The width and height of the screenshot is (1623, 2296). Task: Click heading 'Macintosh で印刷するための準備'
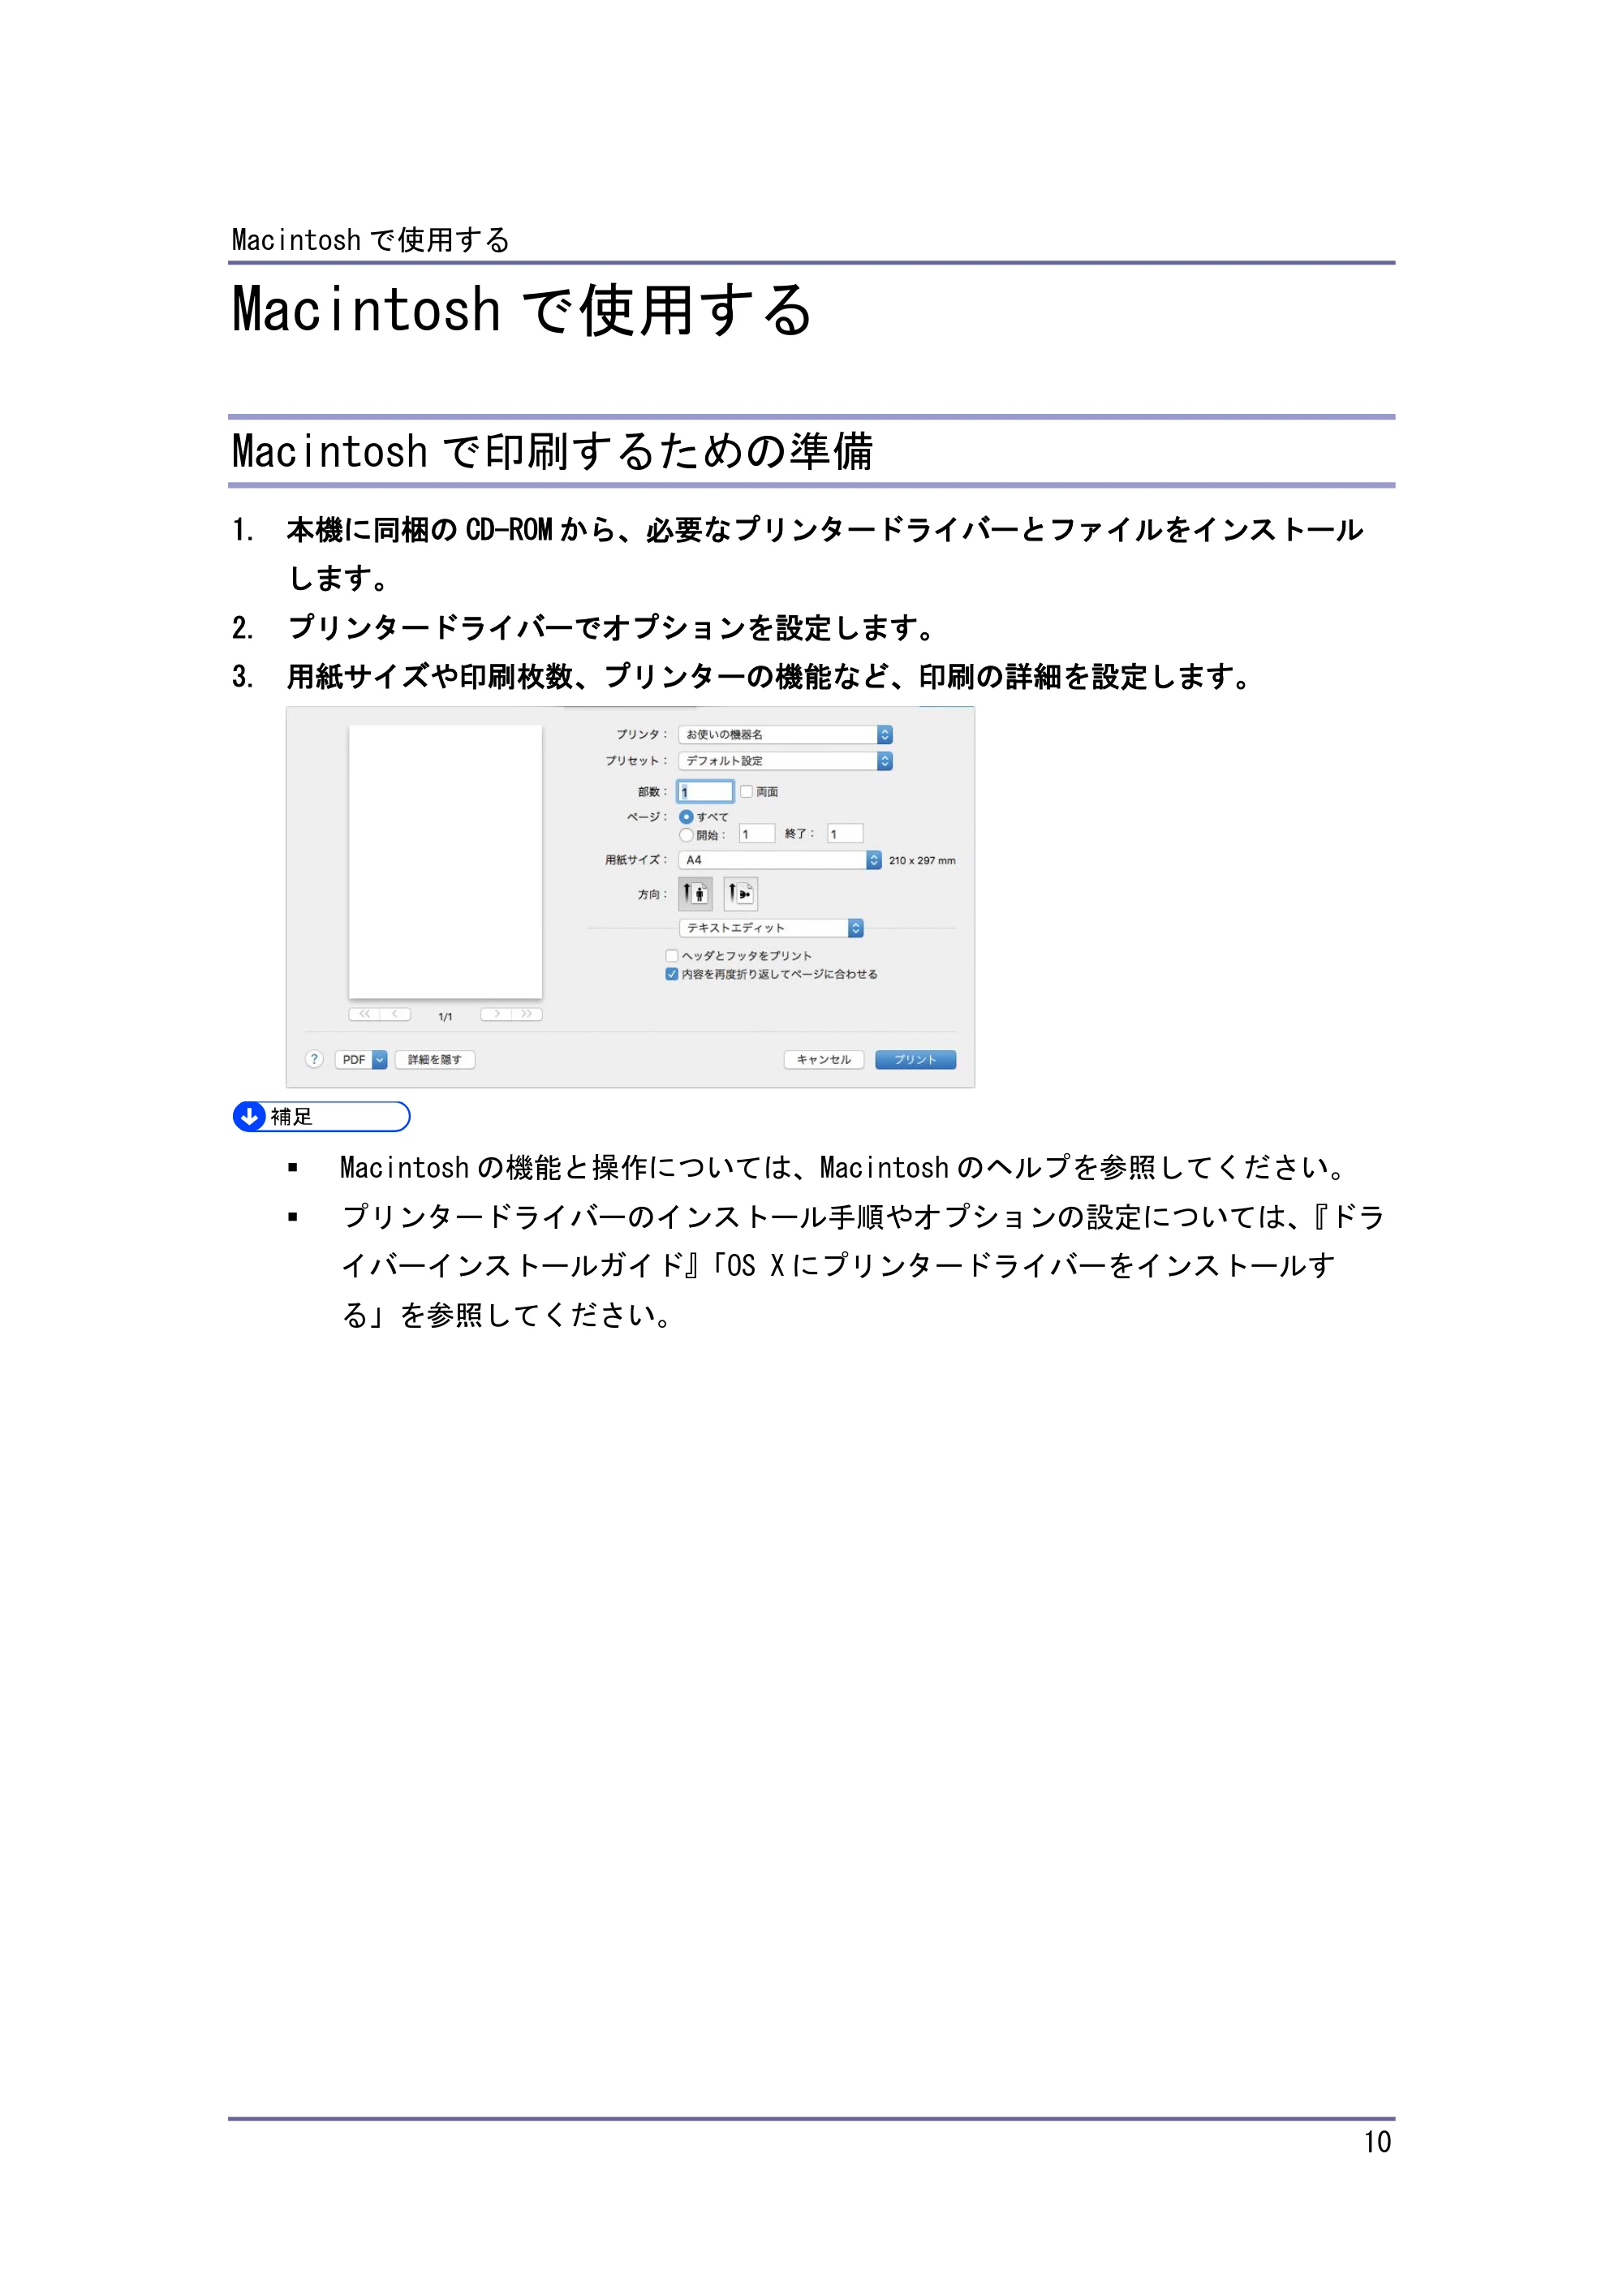click(553, 451)
